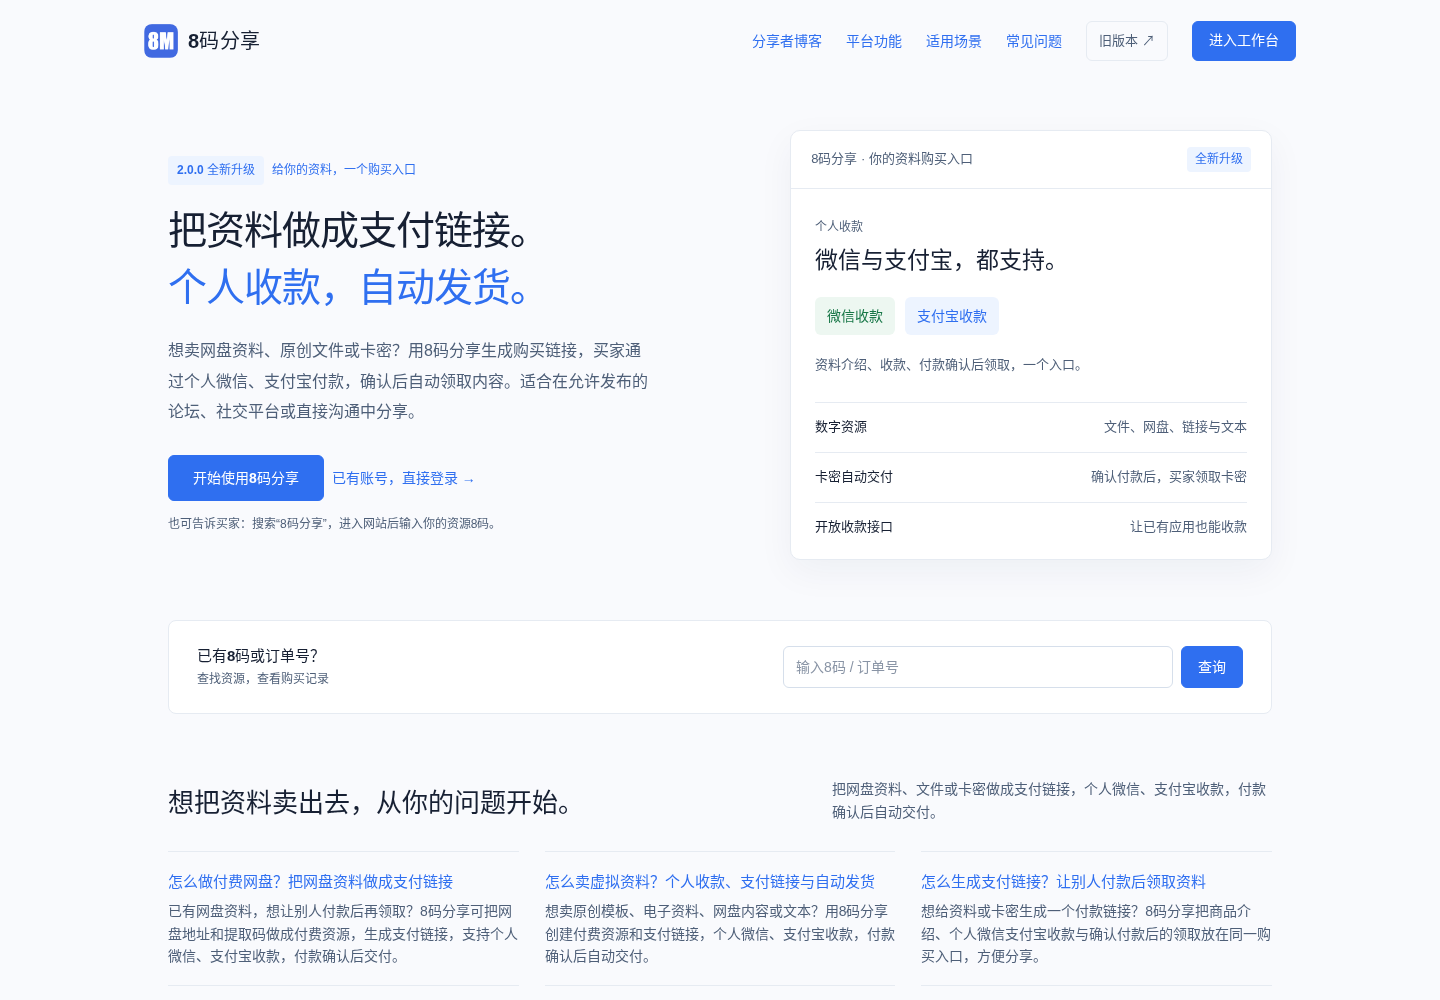Viewport: 1440px width, 1000px height.
Task: Click the 旧版本 button
Action: point(1127,41)
